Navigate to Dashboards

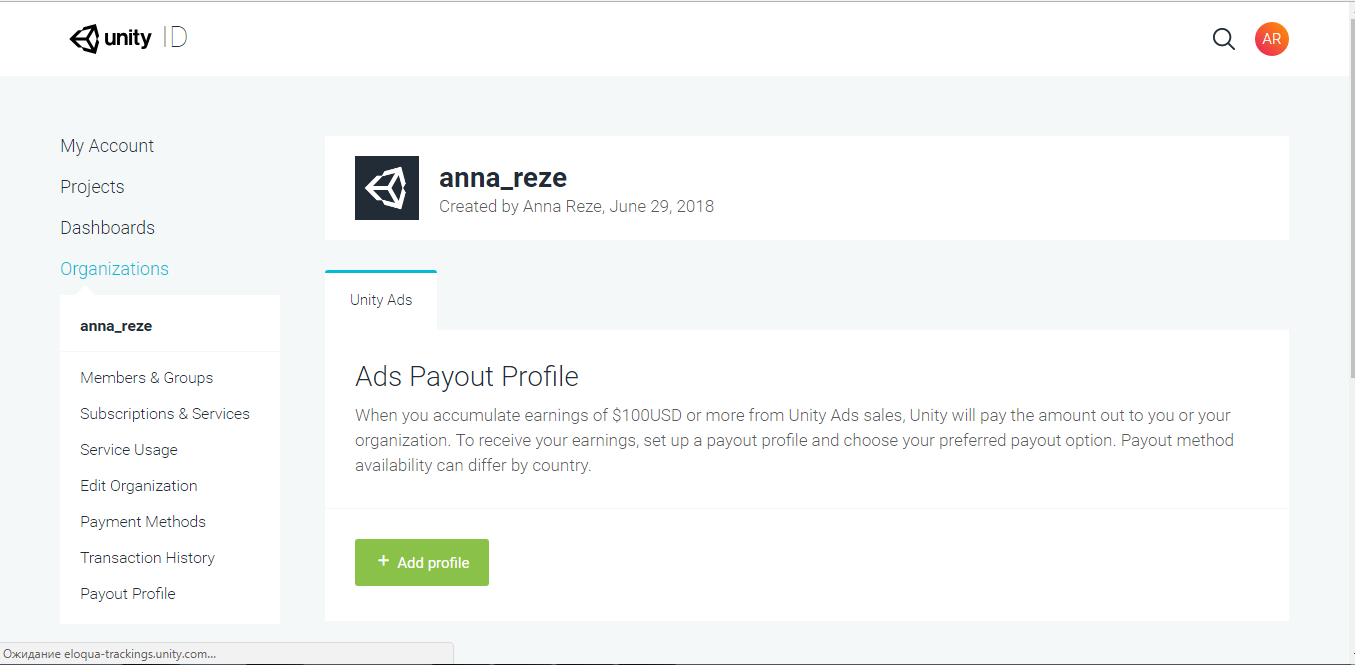tap(107, 228)
